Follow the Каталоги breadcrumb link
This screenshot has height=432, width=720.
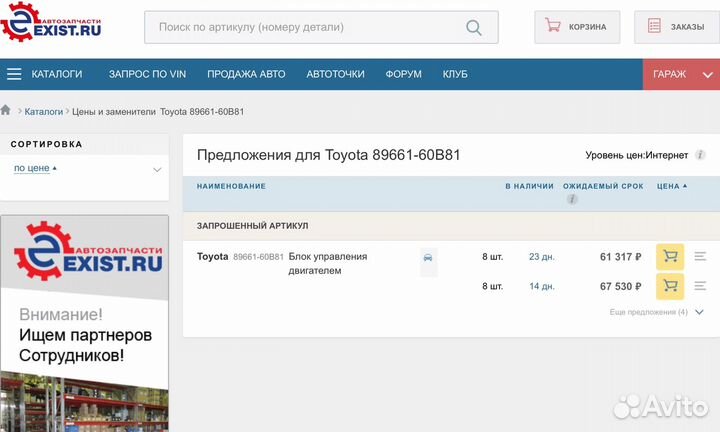tap(44, 112)
